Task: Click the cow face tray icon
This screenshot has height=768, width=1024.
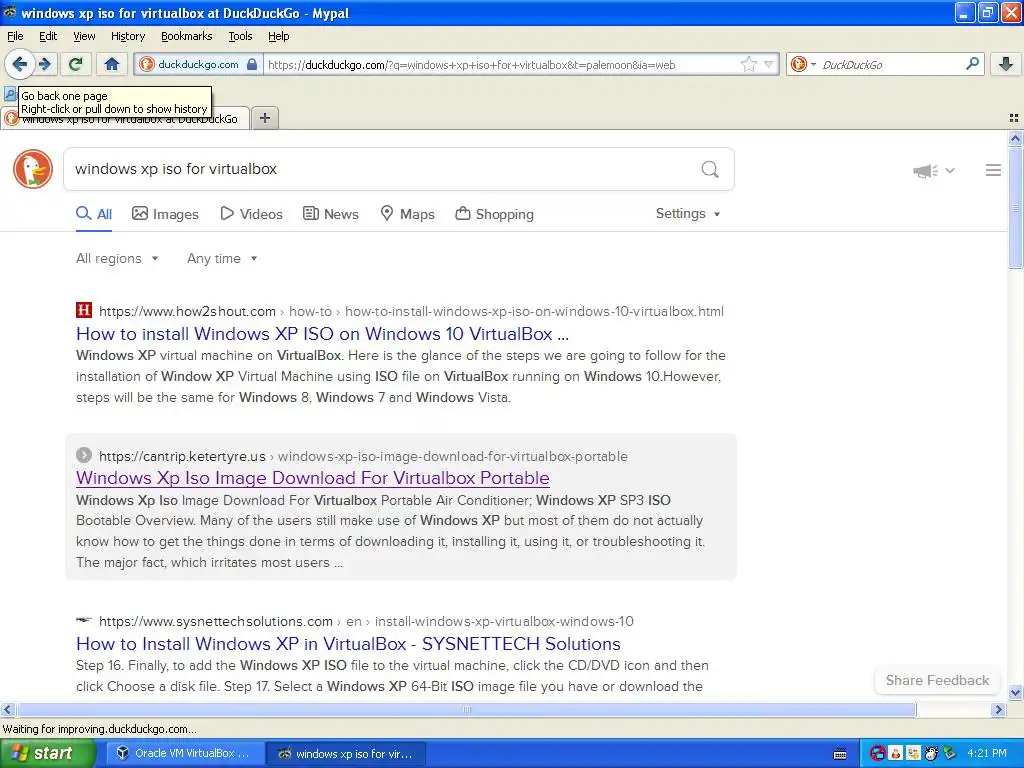Action: (x=931, y=754)
